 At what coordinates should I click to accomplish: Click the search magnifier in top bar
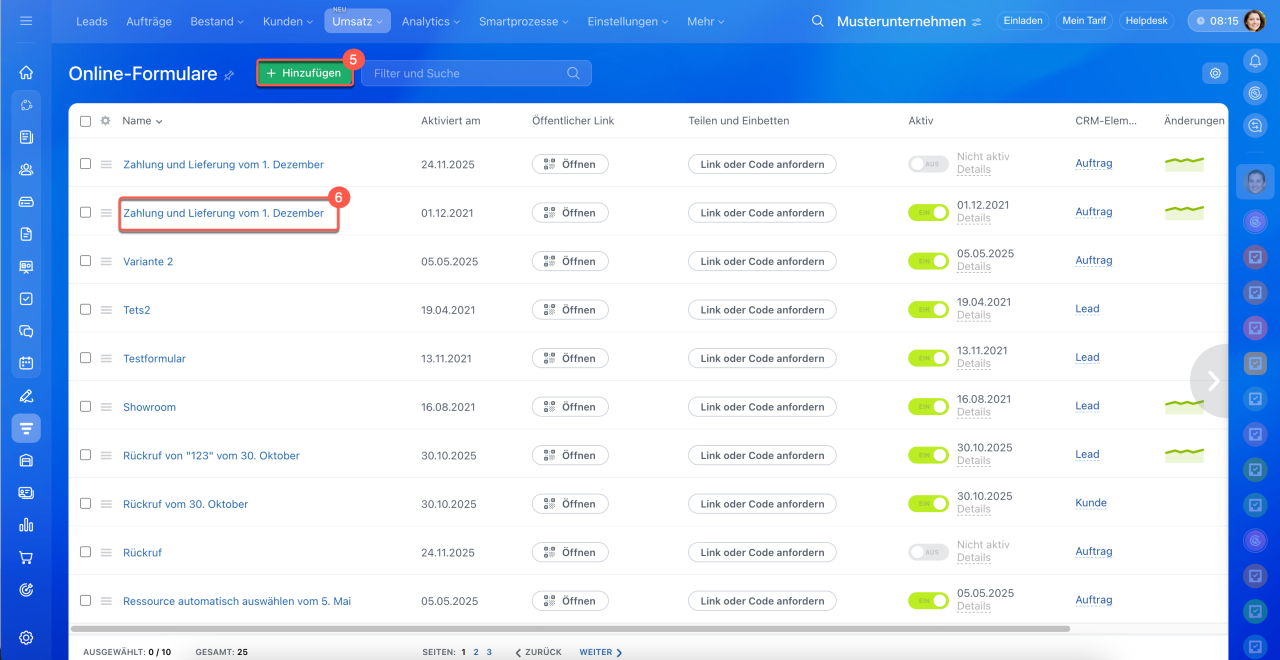coord(818,21)
